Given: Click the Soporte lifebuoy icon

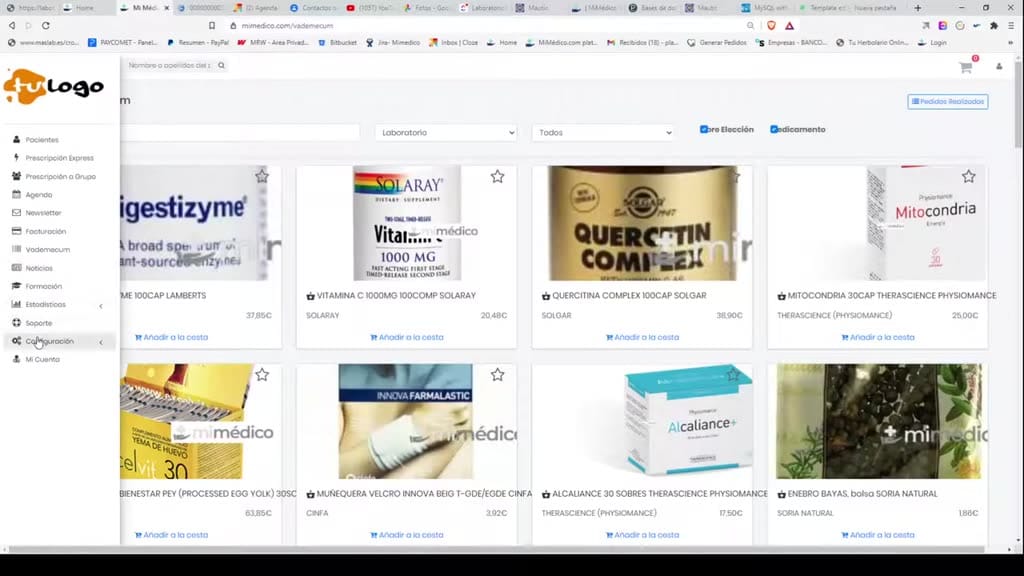Looking at the screenshot, I should pyautogui.click(x=16, y=322).
